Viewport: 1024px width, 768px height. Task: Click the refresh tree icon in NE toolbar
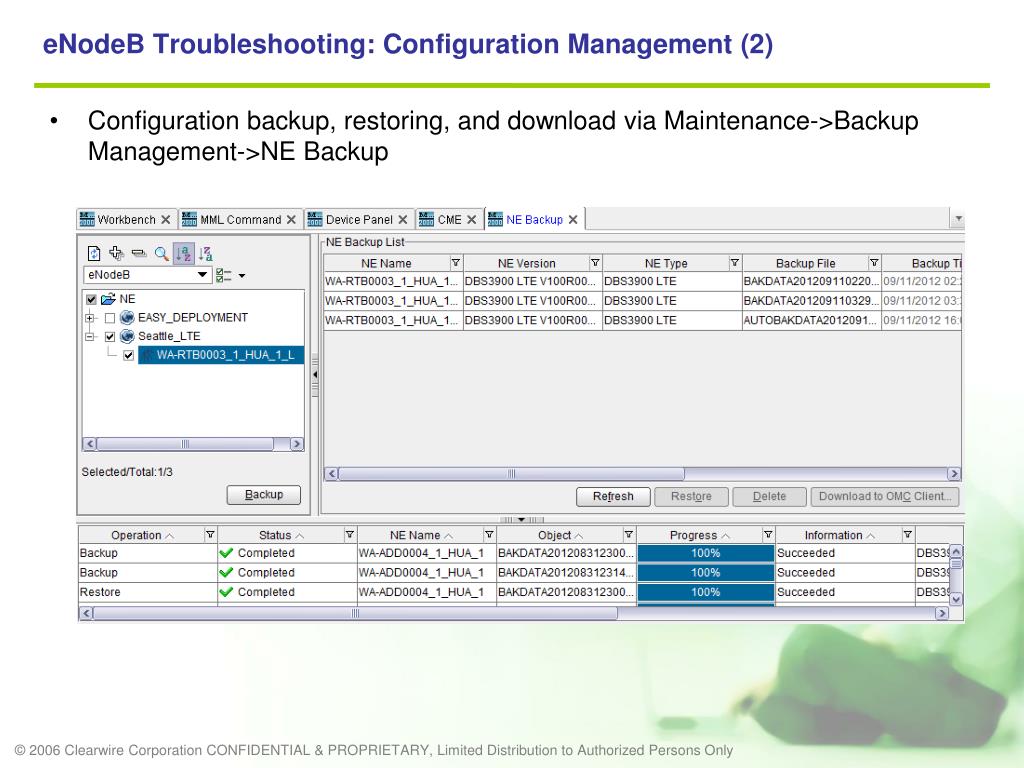pyautogui.click(x=94, y=253)
